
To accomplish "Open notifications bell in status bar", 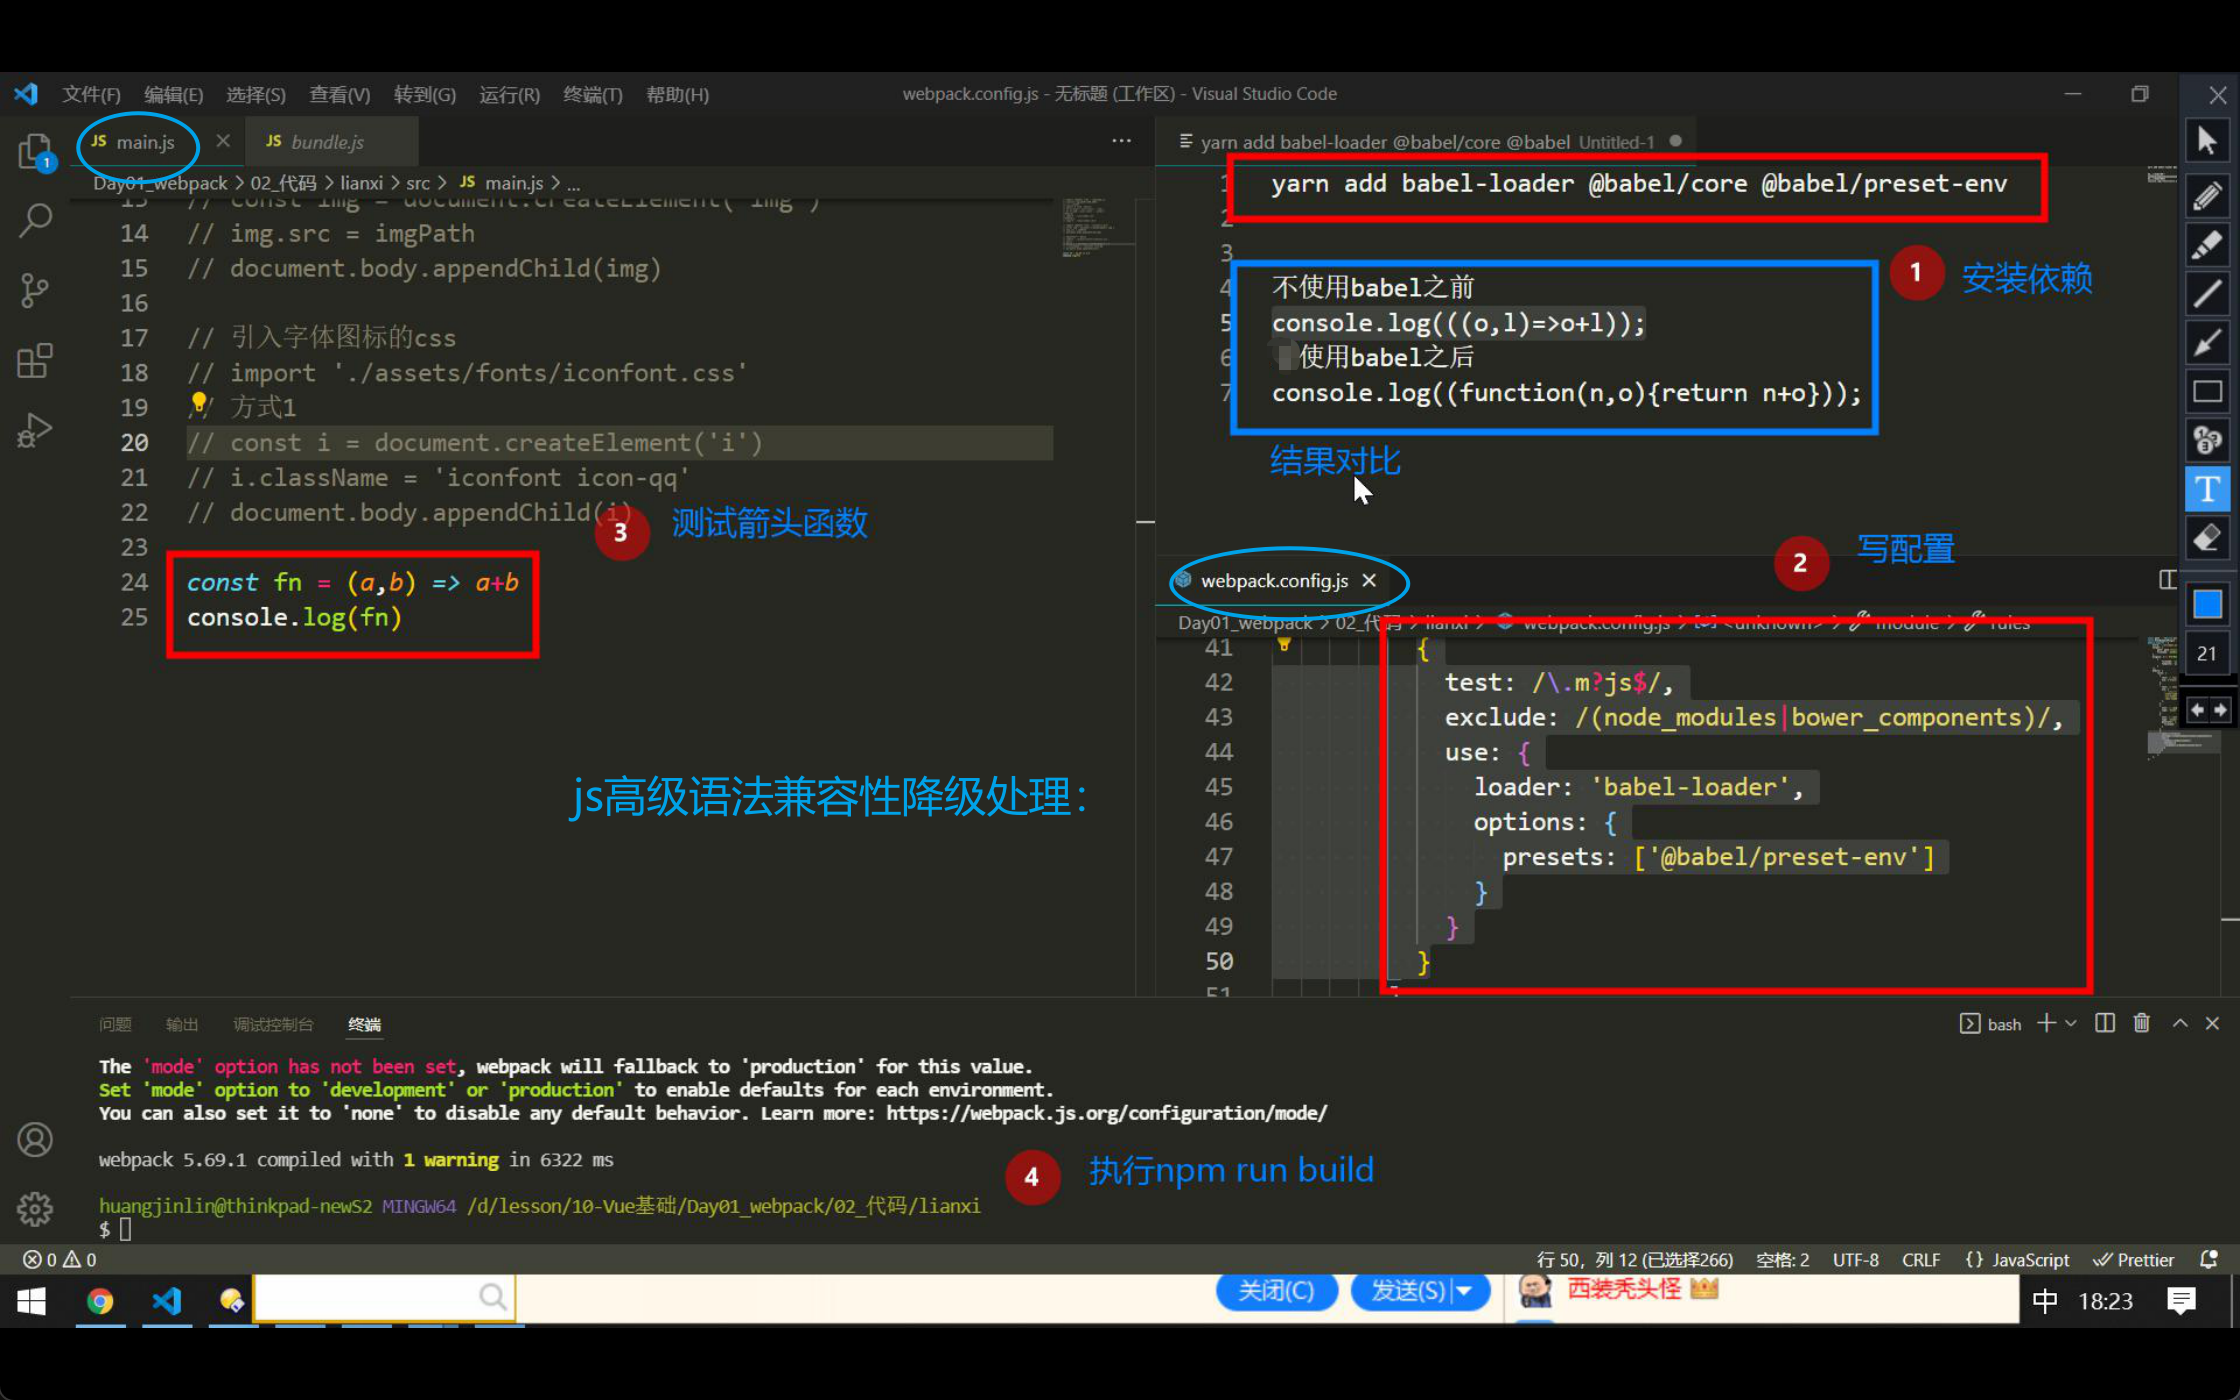I will pyautogui.click(x=2209, y=1259).
